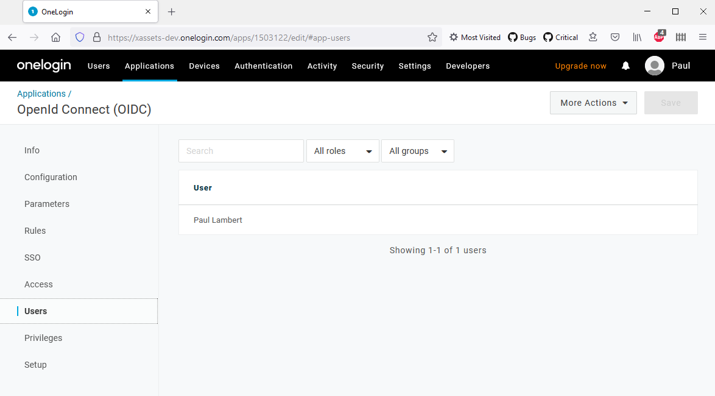The height and width of the screenshot is (396, 715).
Task: Click the user Search field
Action: [x=241, y=151]
